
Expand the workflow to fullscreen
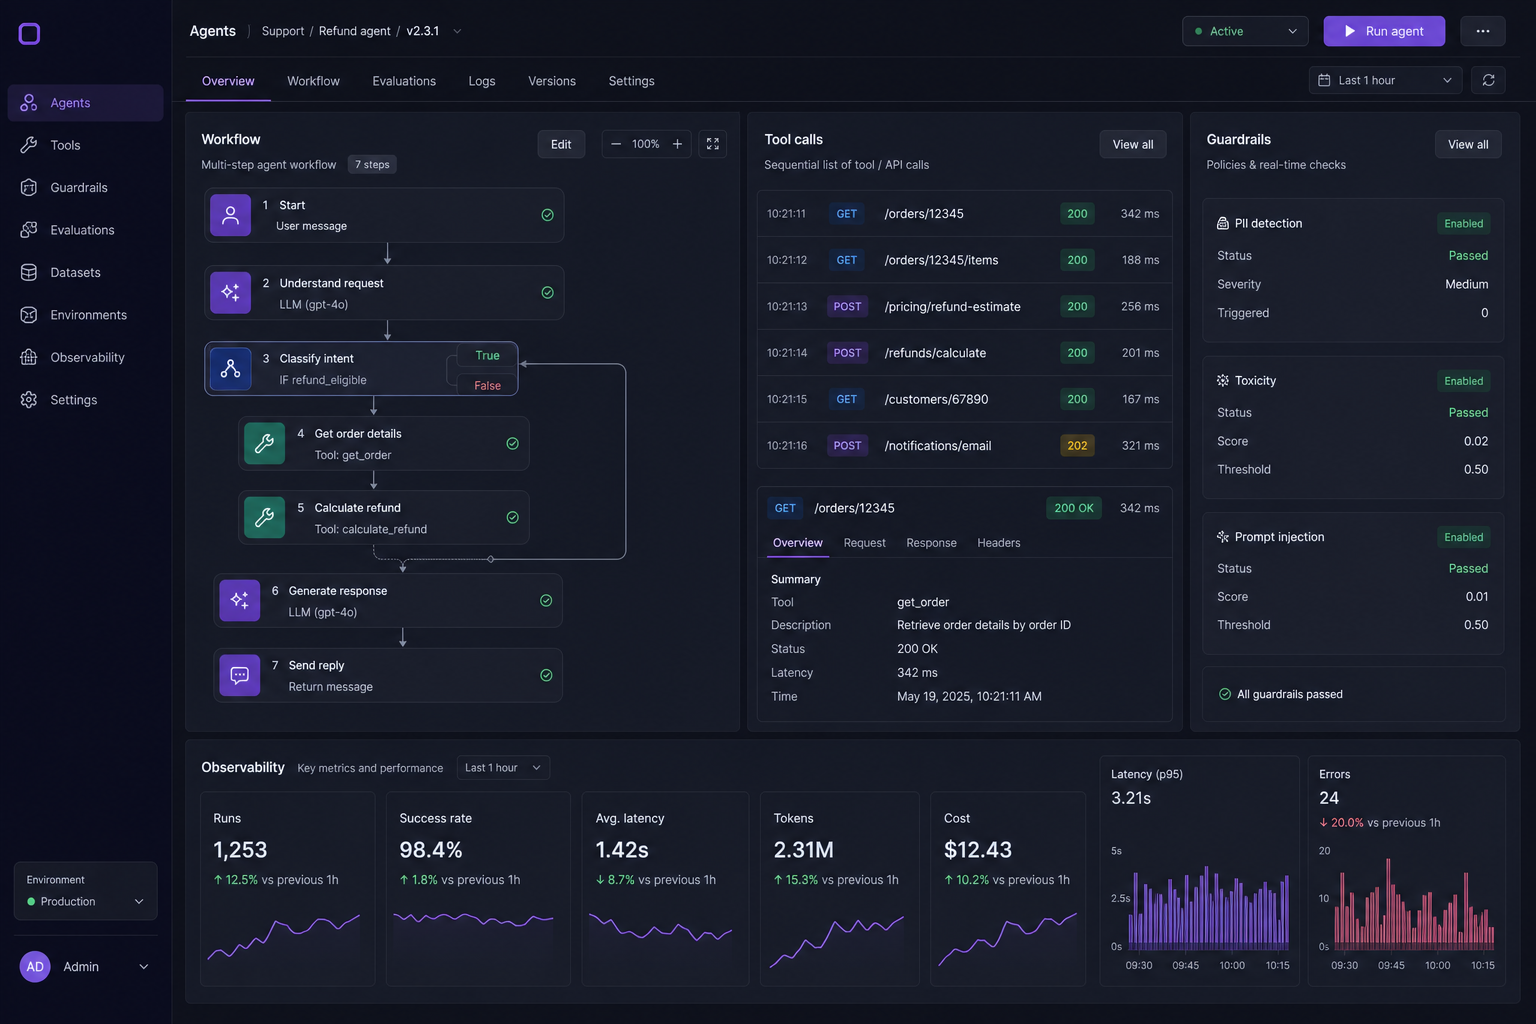713,144
